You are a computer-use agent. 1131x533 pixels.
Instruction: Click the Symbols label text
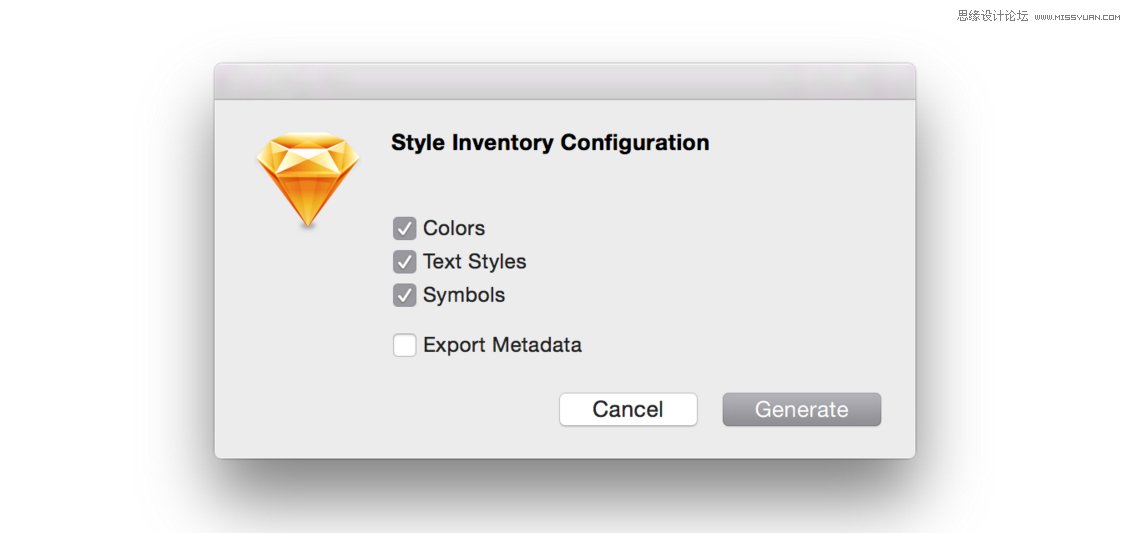464,296
